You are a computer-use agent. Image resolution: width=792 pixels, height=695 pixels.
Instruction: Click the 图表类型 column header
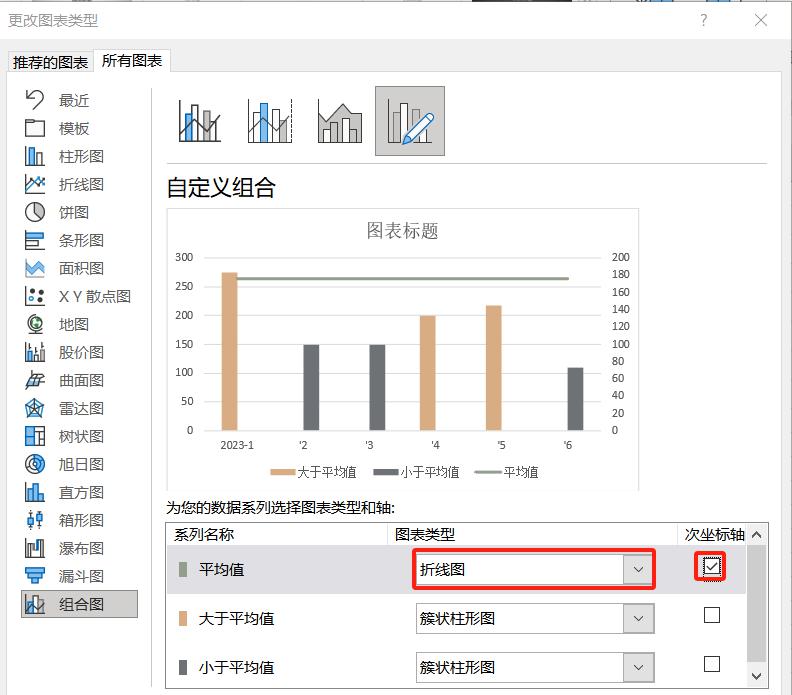click(x=425, y=534)
